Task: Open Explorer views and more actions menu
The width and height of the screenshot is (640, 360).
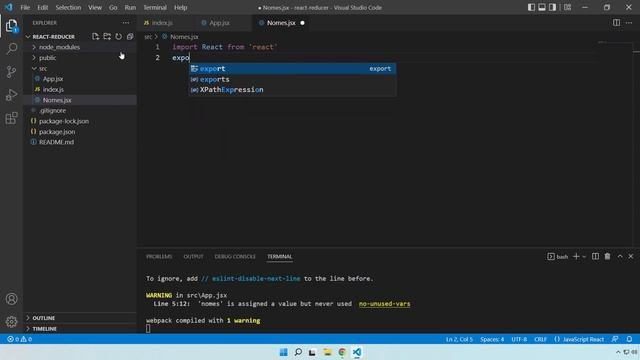Action: (x=126, y=23)
